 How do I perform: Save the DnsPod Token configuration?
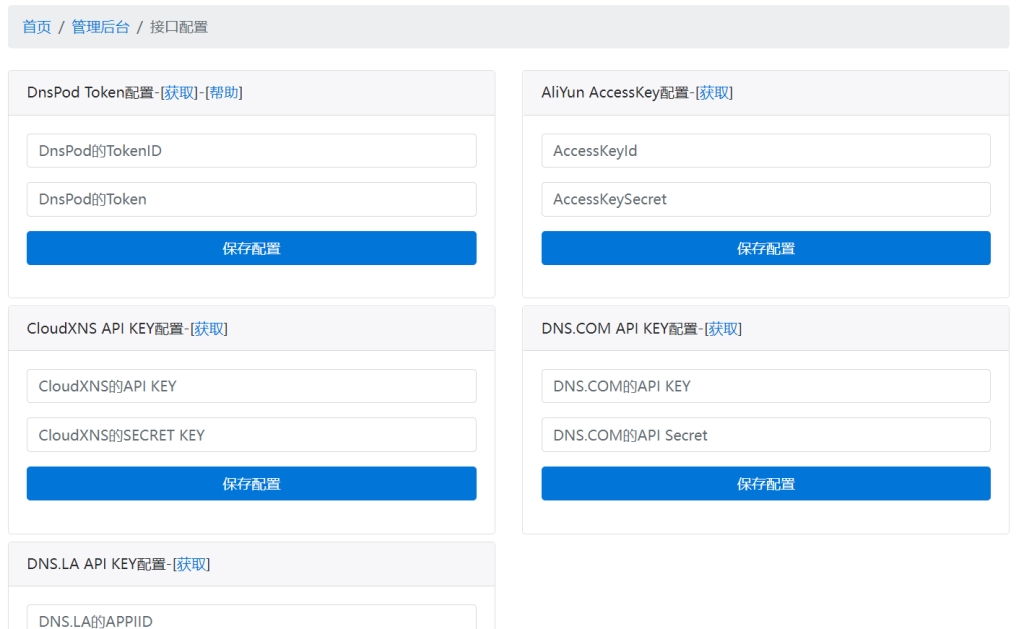[x=251, y=248]
